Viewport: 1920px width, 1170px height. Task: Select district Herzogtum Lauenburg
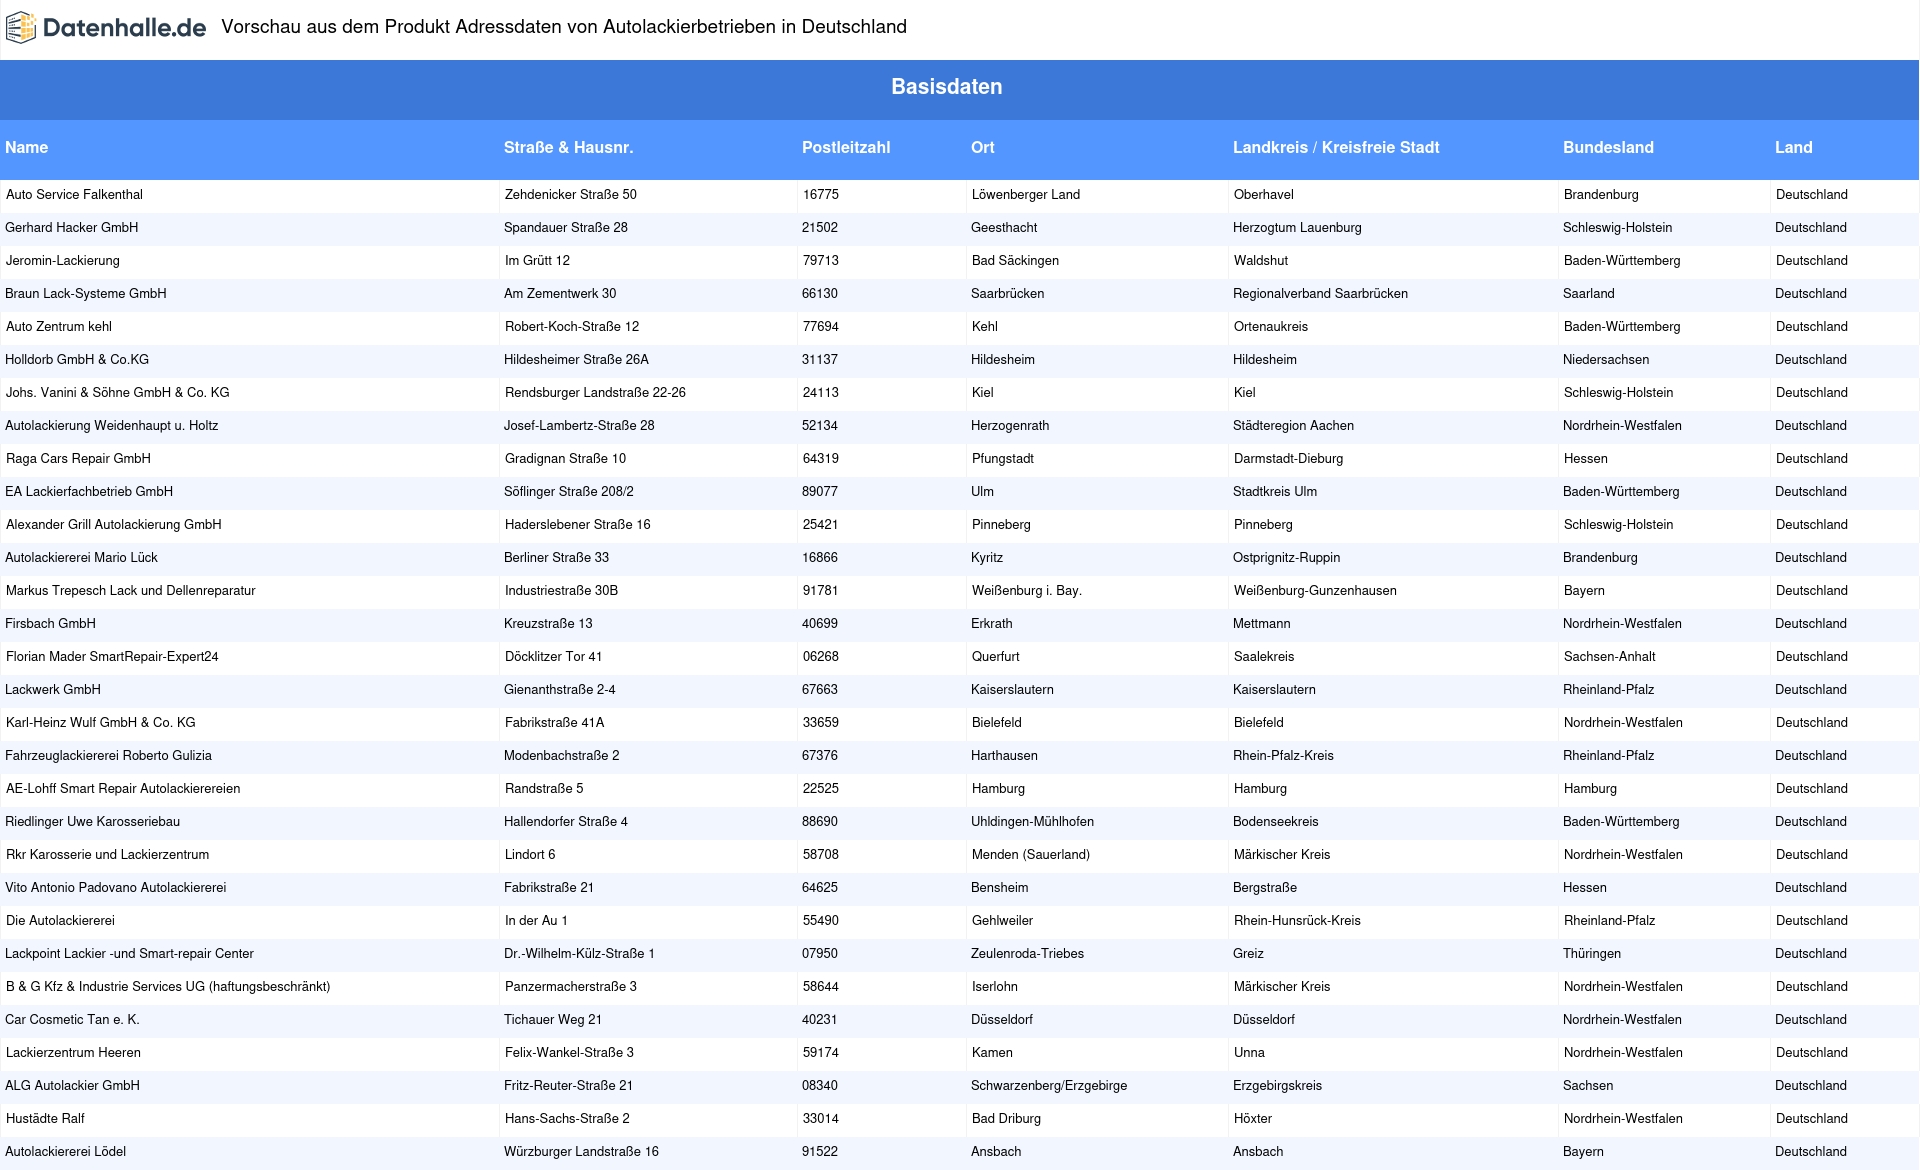1298,228
